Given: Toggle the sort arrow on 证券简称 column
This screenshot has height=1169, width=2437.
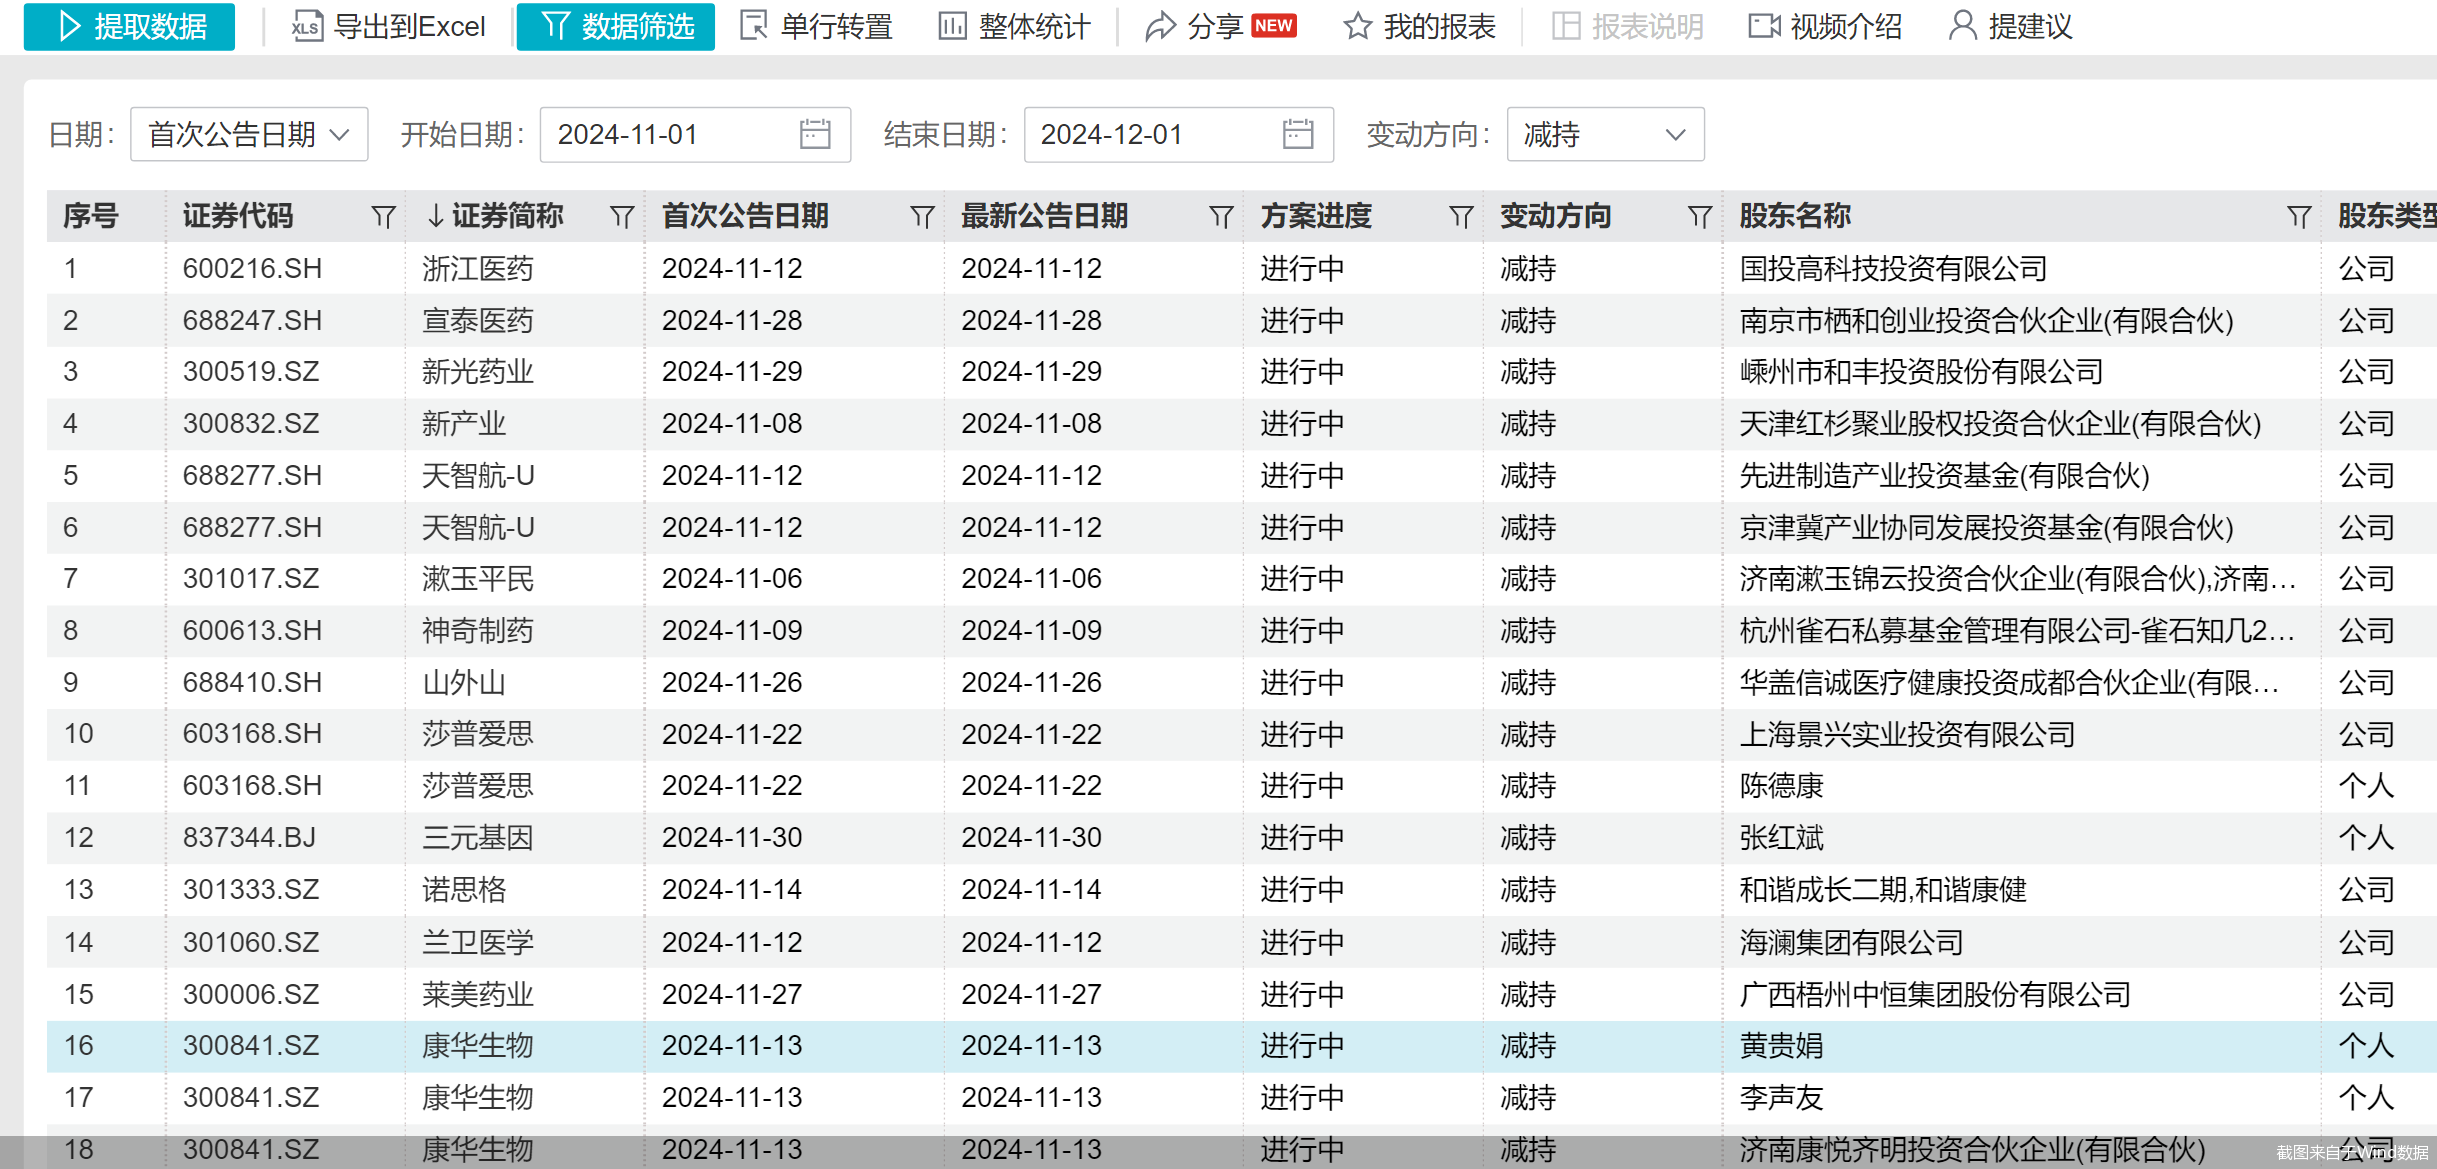Looking at the screenshot, I should coord(436,215).
